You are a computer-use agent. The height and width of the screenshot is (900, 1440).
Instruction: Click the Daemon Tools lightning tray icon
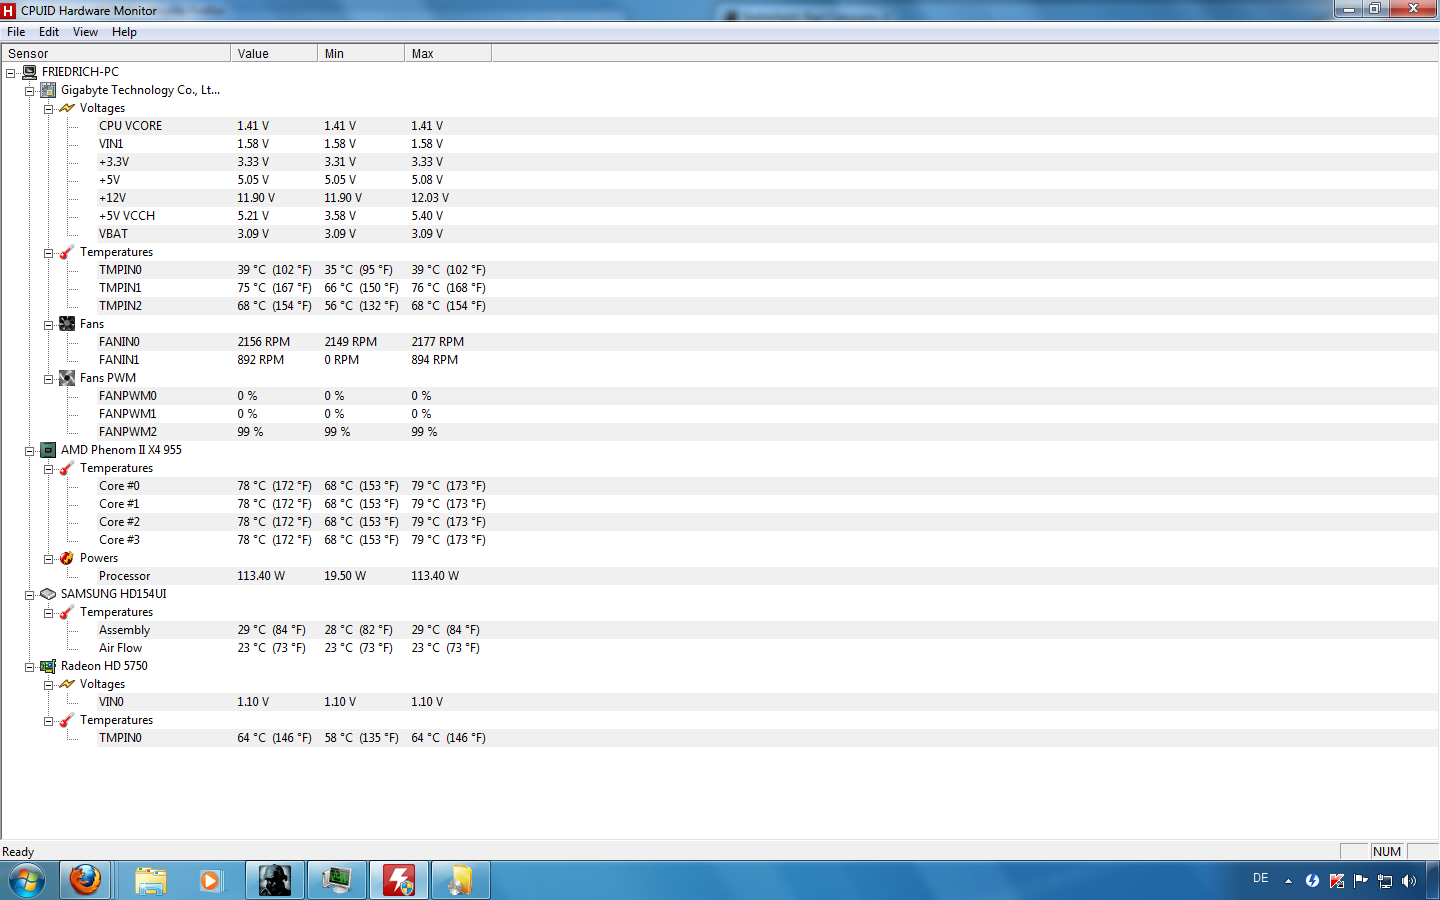(1313, 881)
